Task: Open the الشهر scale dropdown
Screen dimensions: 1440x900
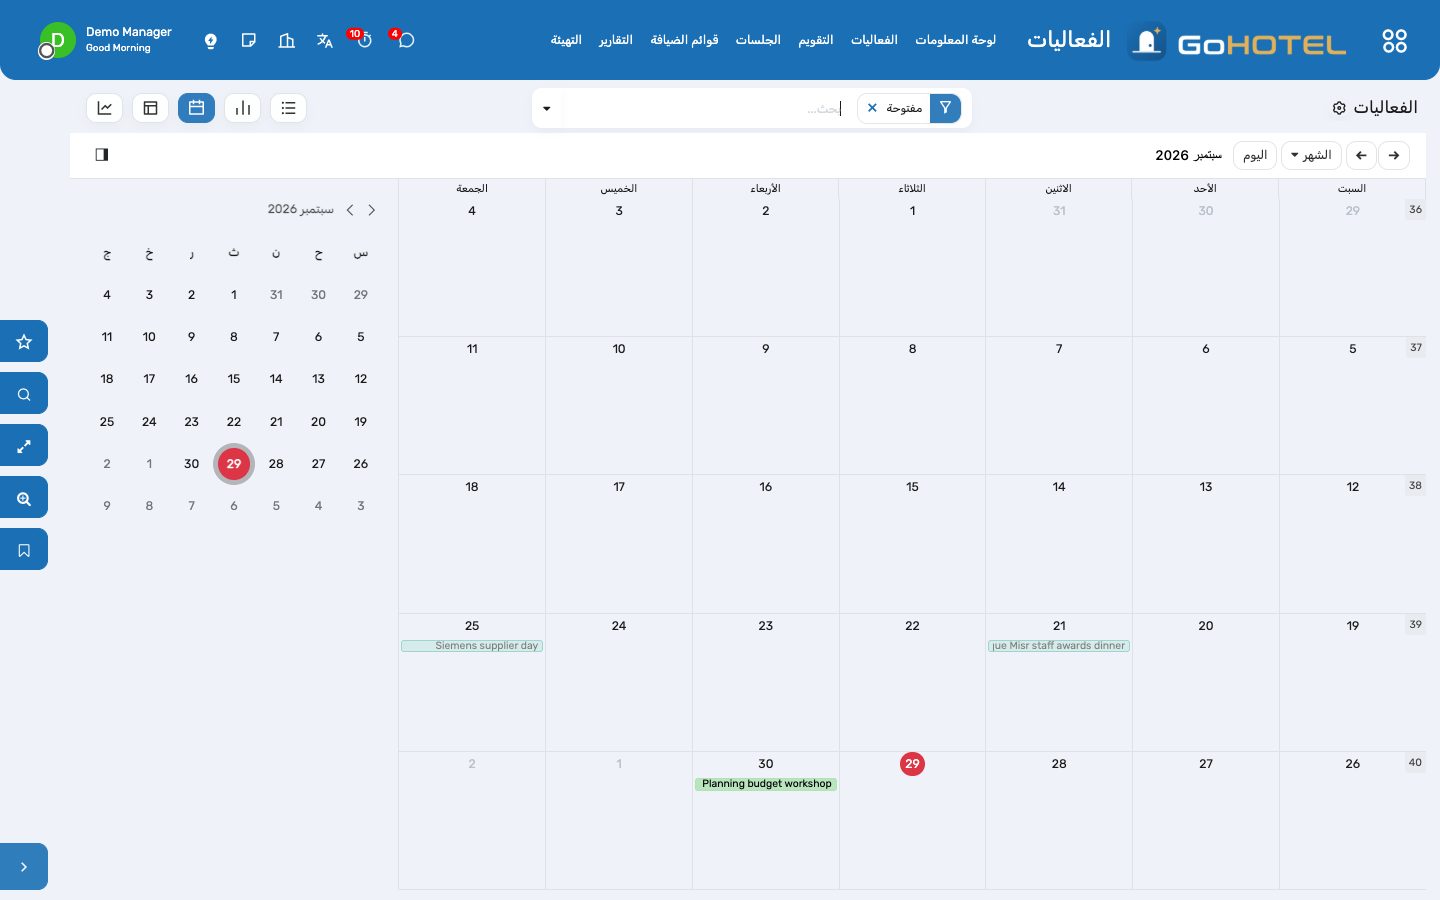Action: 1311,155
